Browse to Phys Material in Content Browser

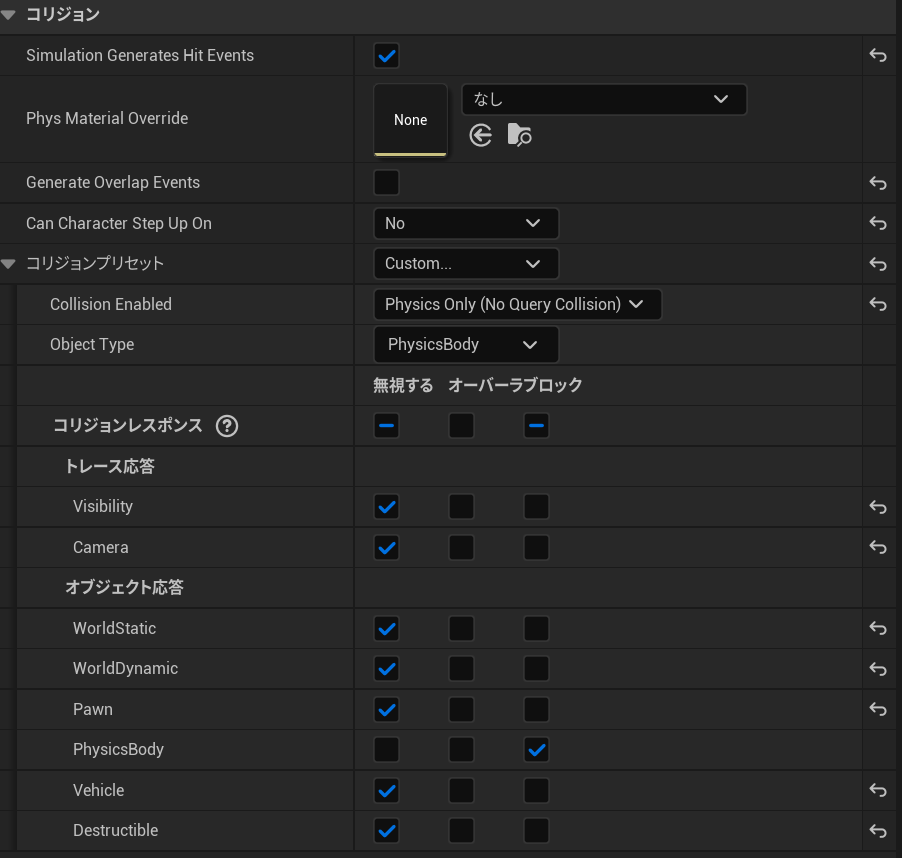pos(519,135)
